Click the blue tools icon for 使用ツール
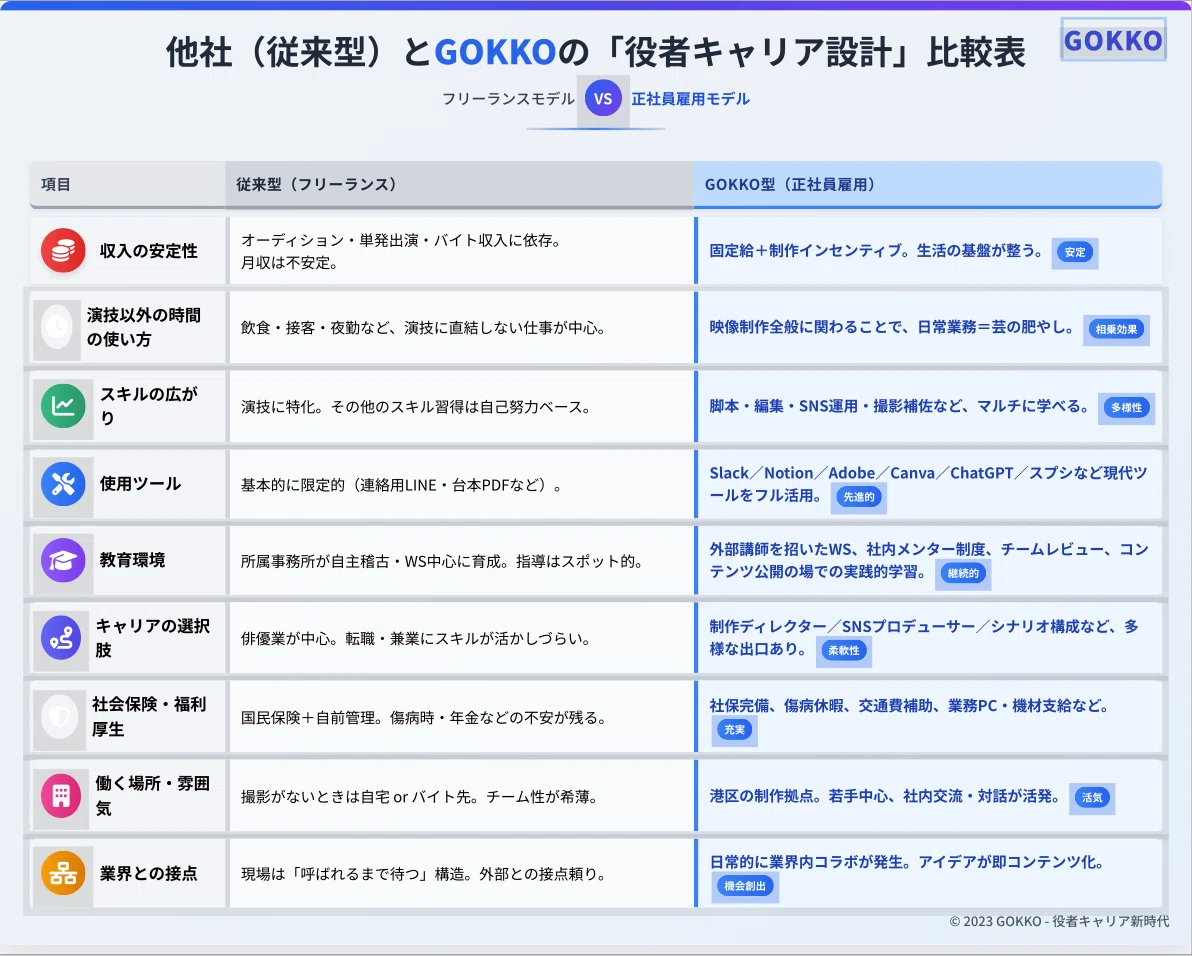 pos(63,483)
